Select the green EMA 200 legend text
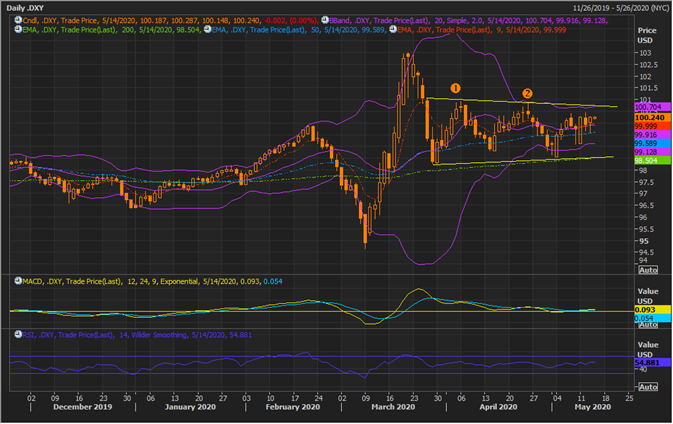The width and height of the screenshot is (673, 424). pos(112,30)
